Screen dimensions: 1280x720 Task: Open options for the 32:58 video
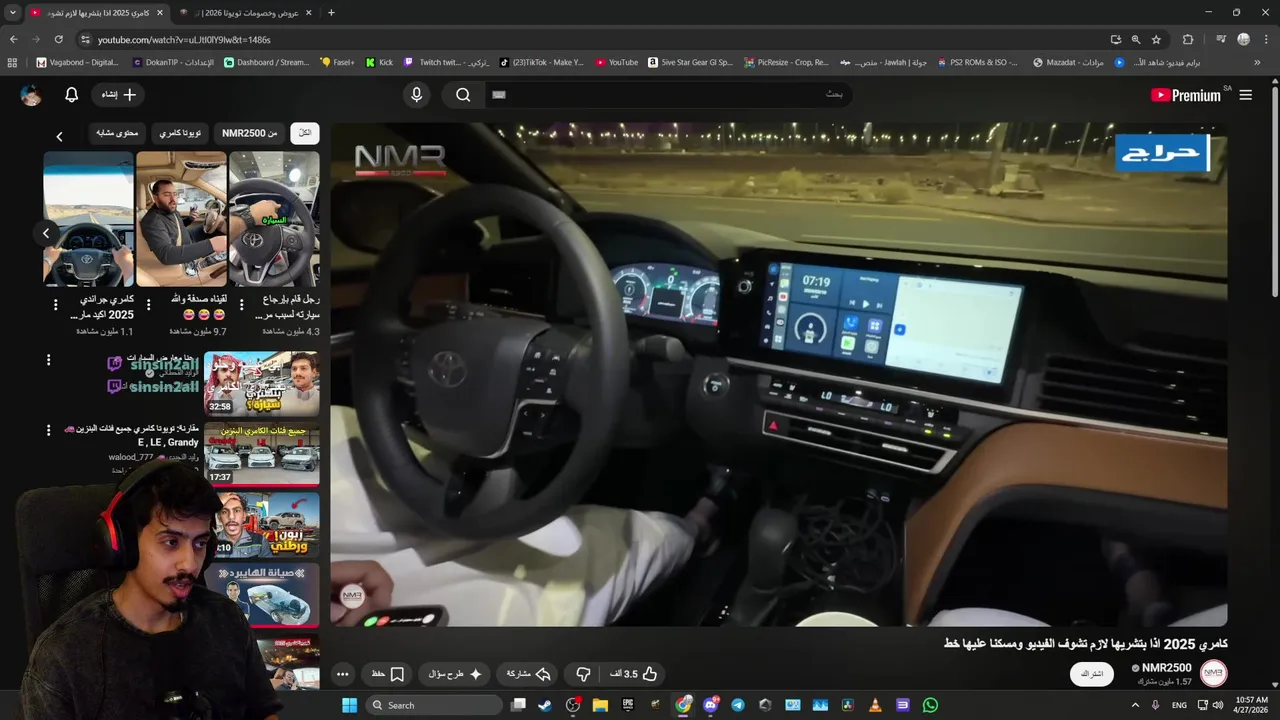tap(48, 360)
